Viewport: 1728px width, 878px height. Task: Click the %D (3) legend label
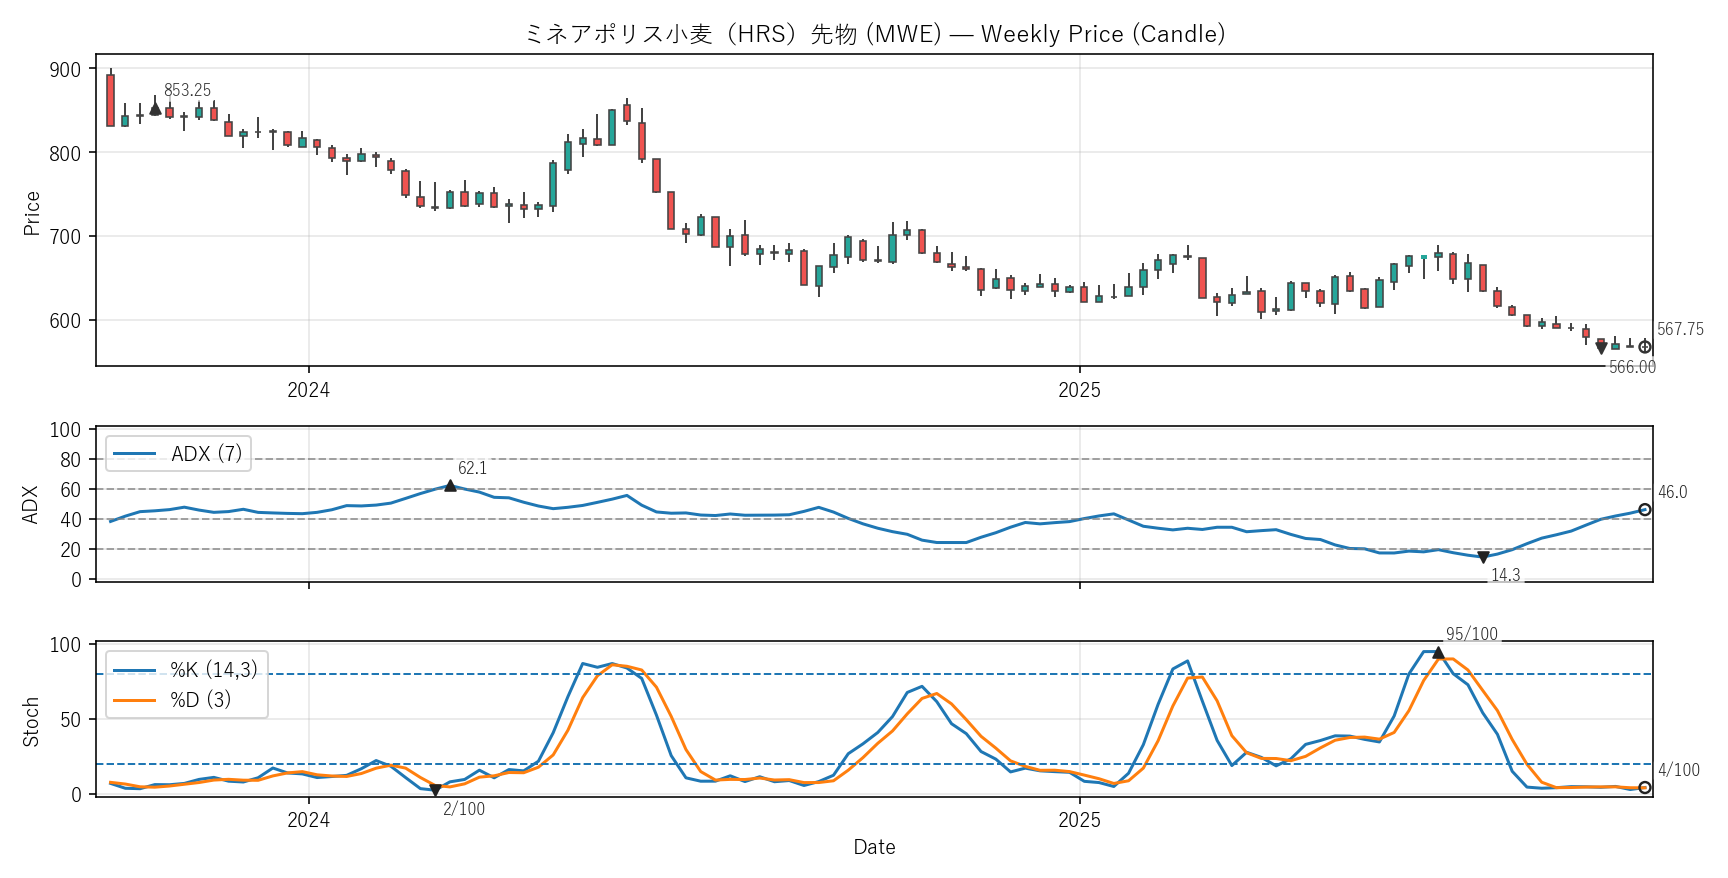click(x=200, y=700)
